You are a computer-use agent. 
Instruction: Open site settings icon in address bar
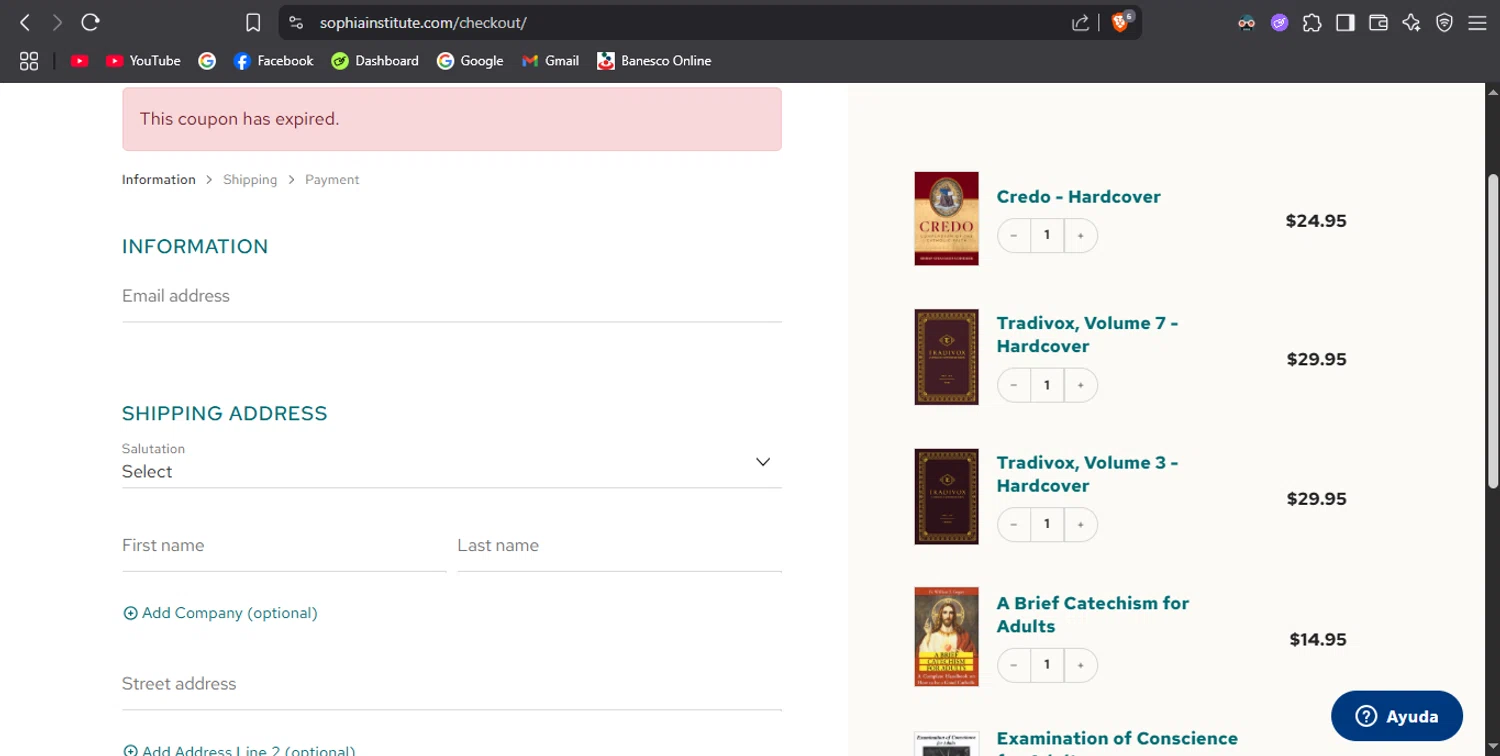296,23
